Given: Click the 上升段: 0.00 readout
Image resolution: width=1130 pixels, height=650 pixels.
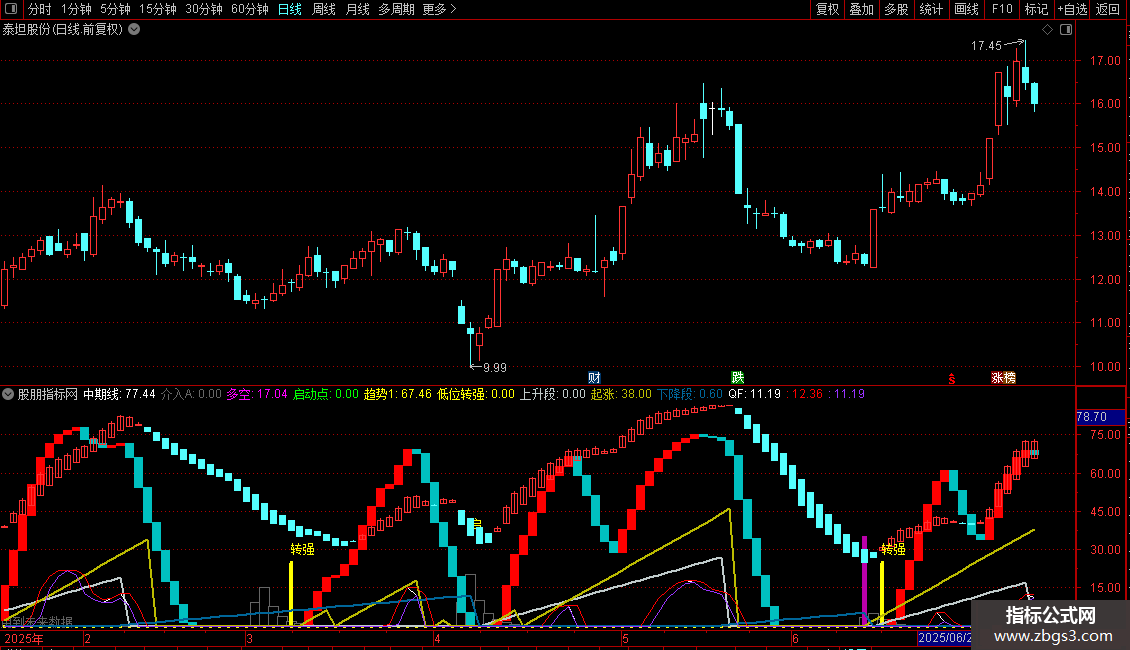Looking at the screenshot, I should click(x=553, y=394).
